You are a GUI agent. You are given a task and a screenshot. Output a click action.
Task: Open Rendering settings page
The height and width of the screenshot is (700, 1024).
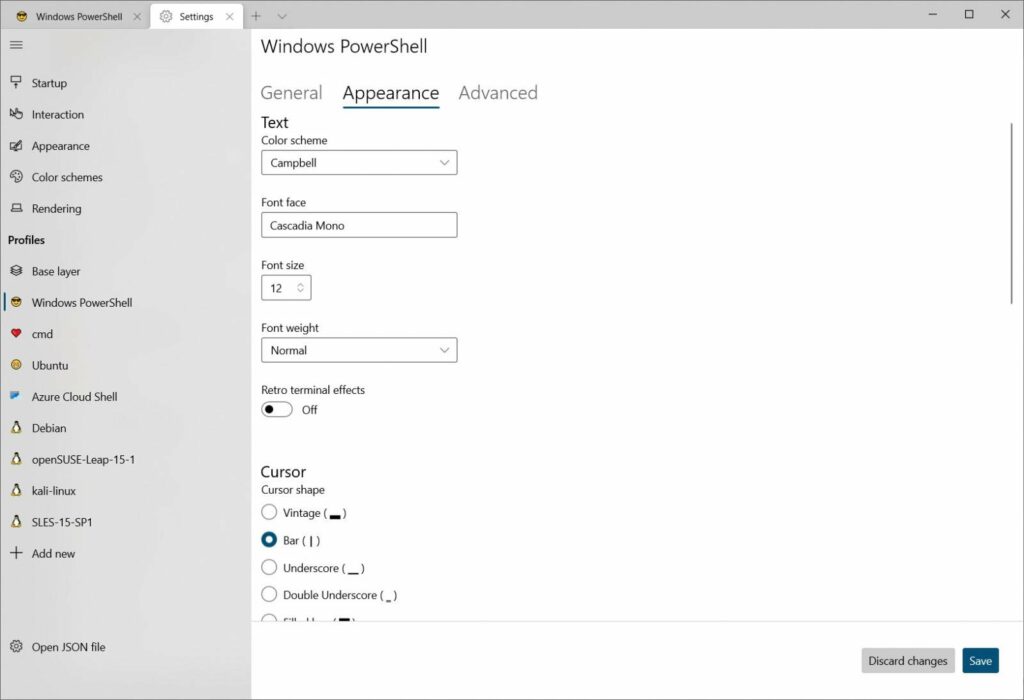click(125, 208)
